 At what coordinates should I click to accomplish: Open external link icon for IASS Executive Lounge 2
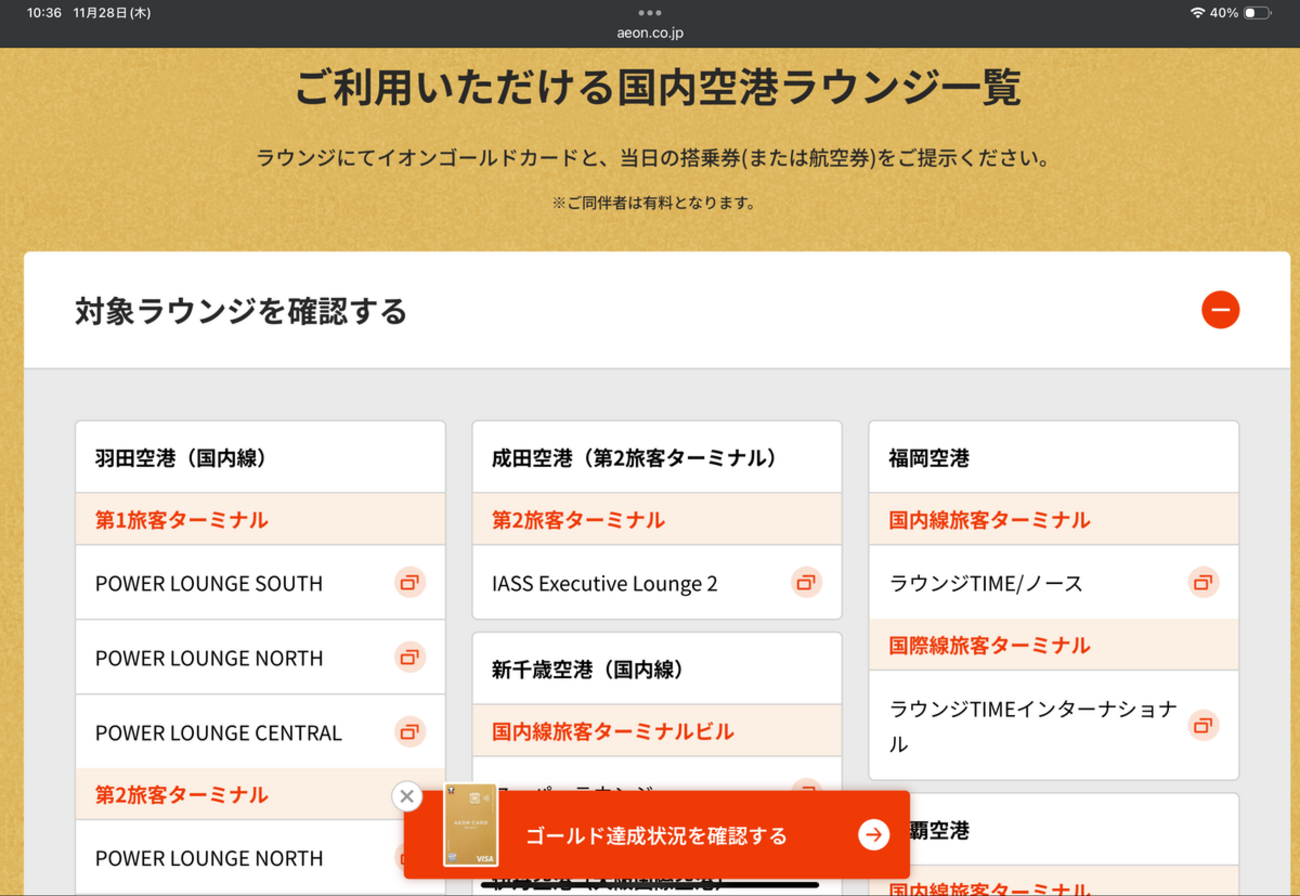click(806, 582)
